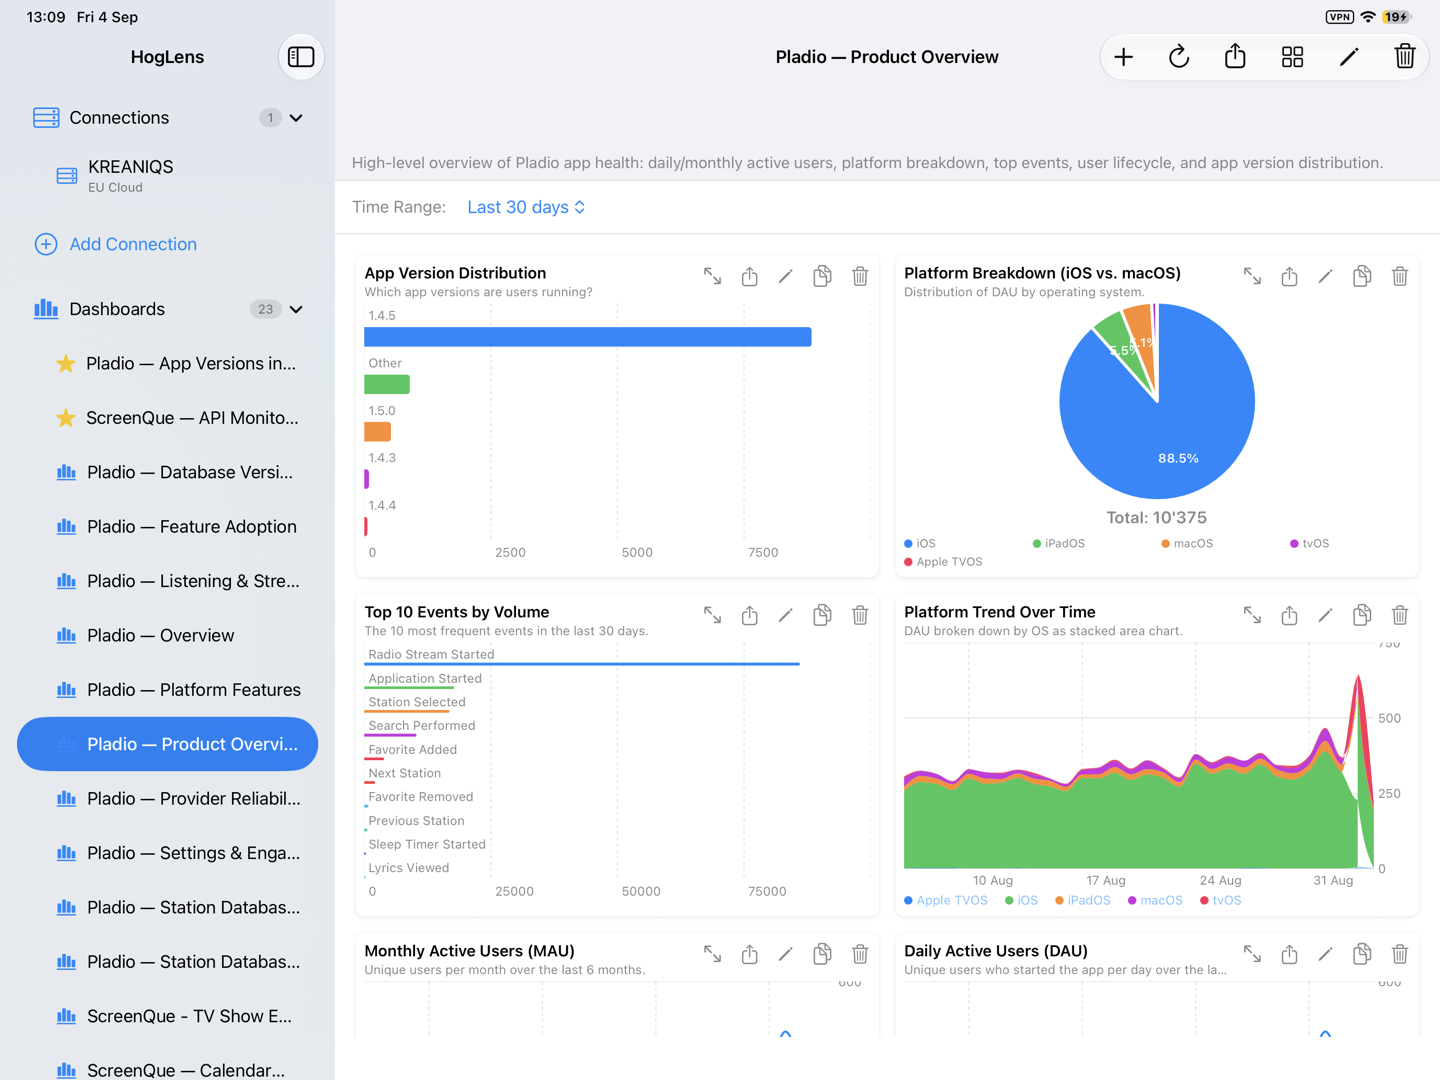
Task: Select the KREANIQS EU Cloud connection
Action: 167,176
